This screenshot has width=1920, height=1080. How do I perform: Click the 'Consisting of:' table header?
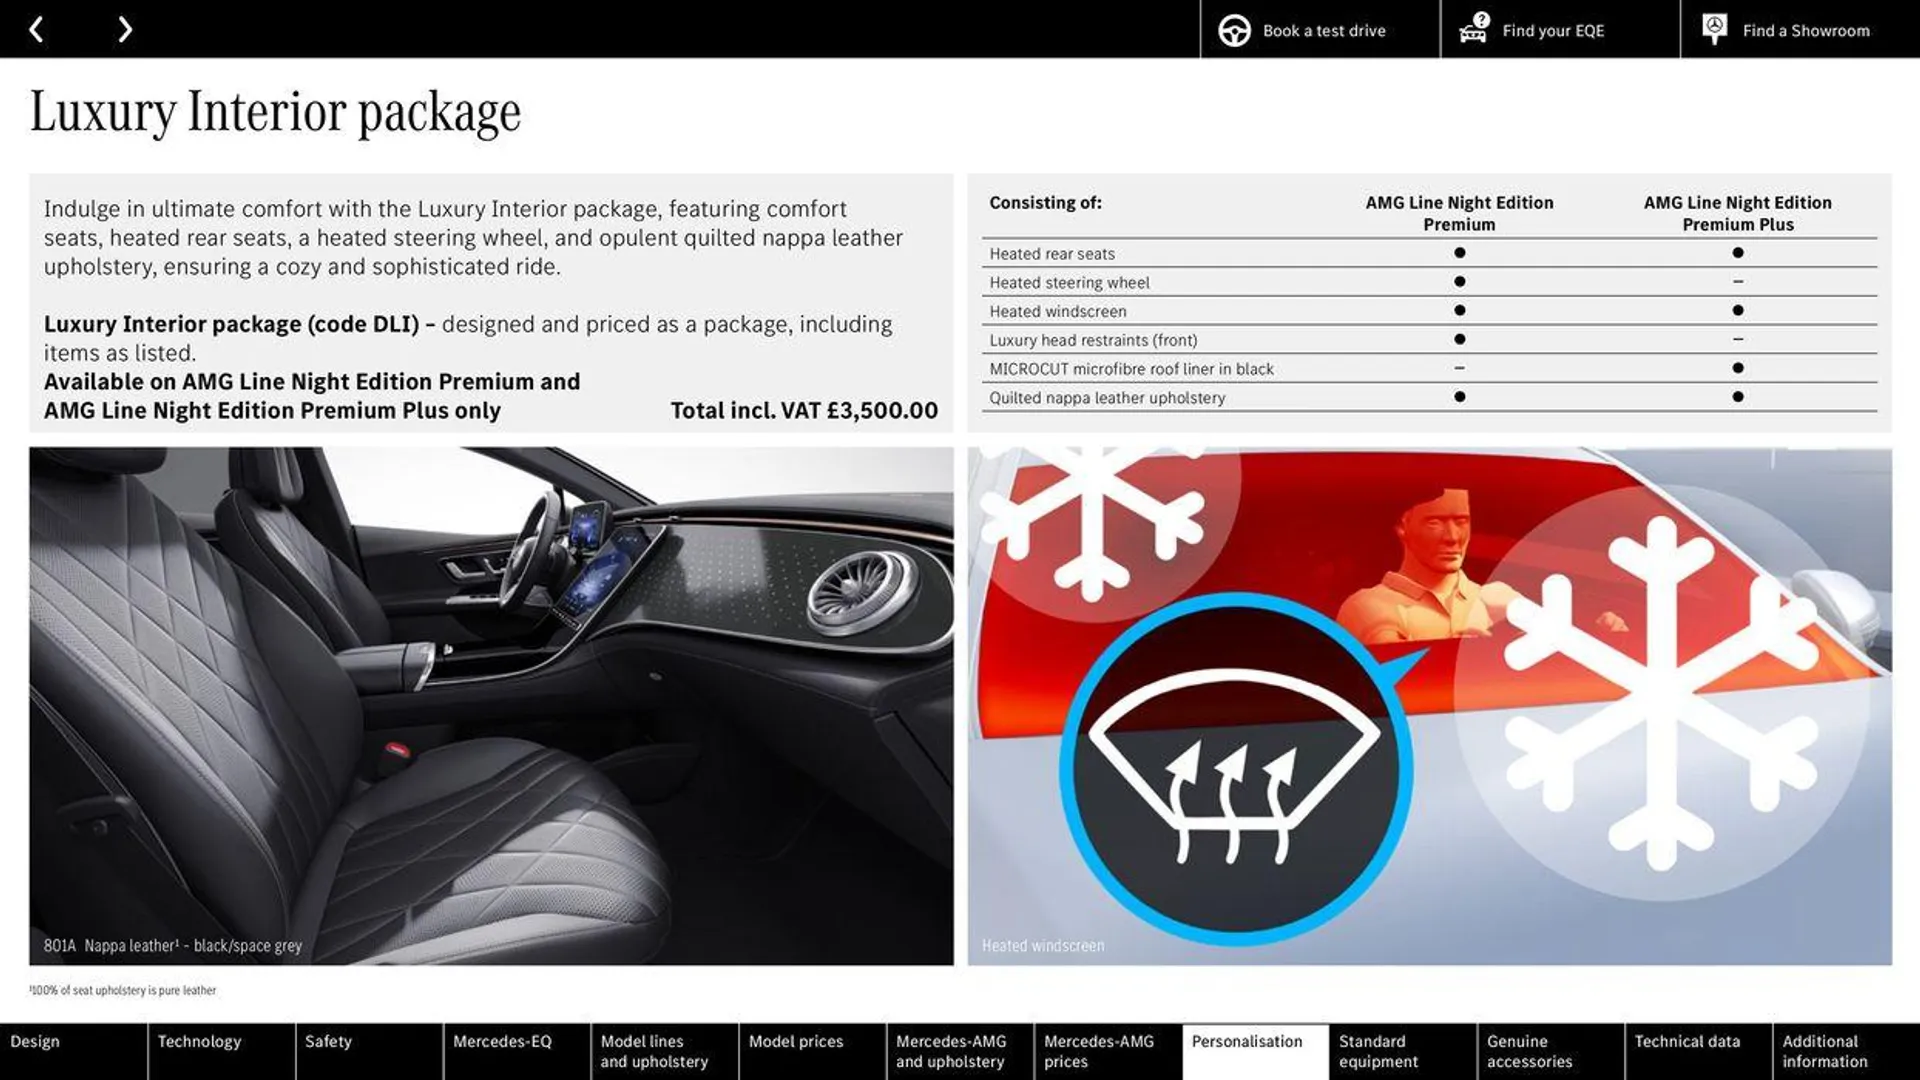tap(1045, 202)
